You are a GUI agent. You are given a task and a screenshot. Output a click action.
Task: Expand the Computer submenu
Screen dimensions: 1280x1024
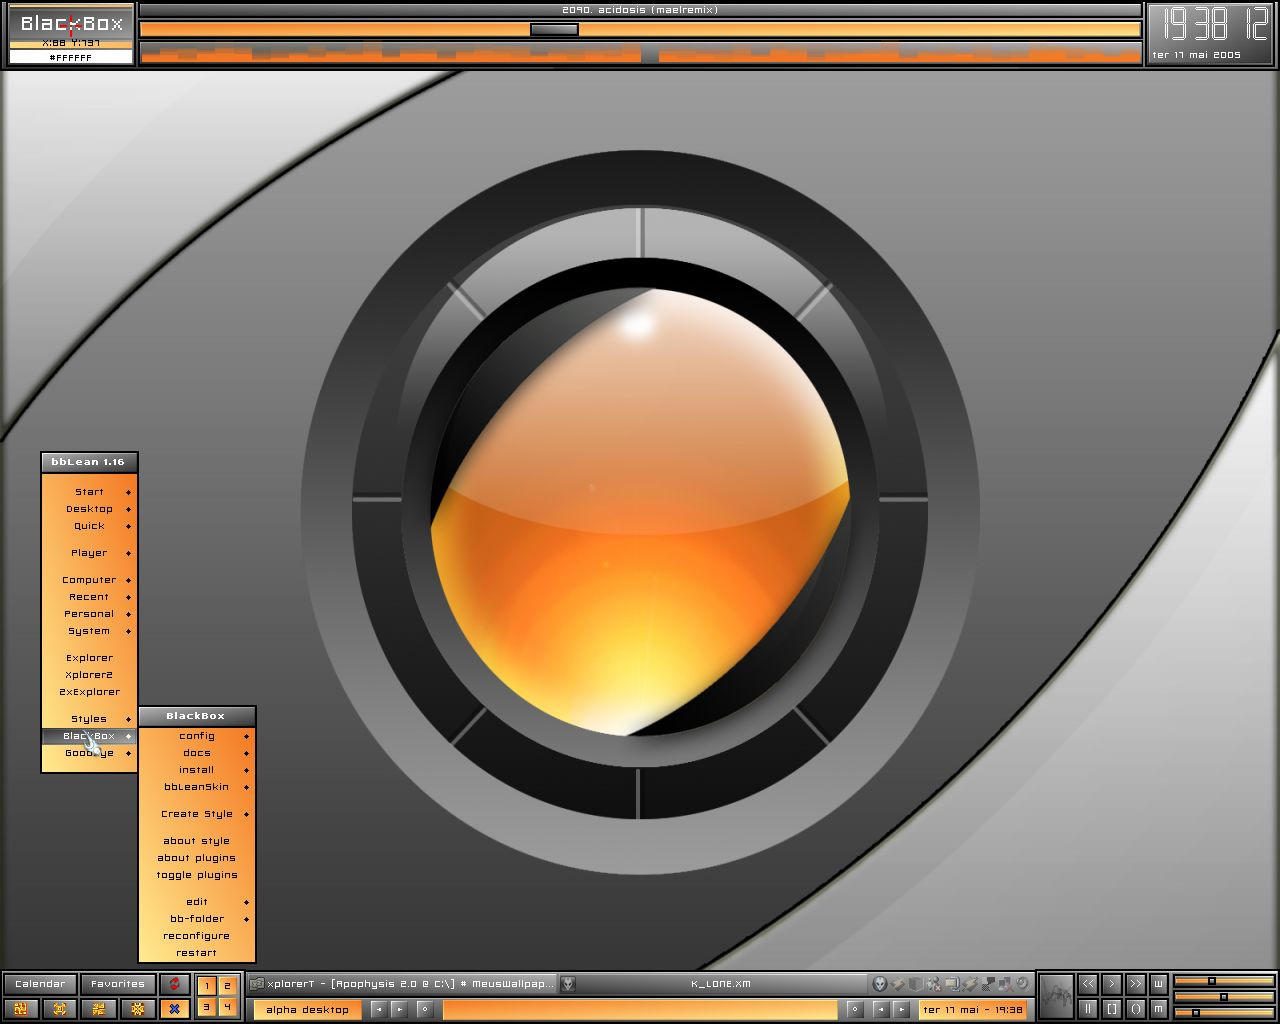coord(89,580)
